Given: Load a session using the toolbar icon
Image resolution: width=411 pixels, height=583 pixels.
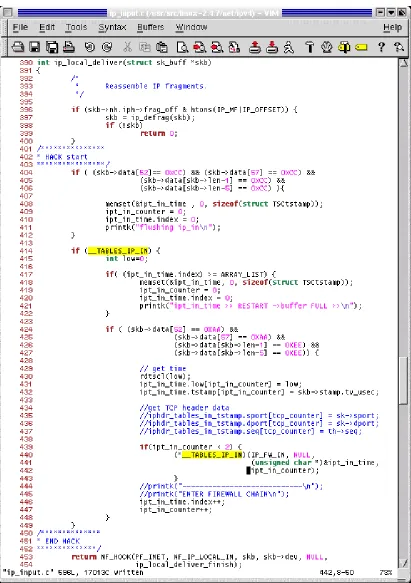Looking at the screenshot, I should point(255,47).
